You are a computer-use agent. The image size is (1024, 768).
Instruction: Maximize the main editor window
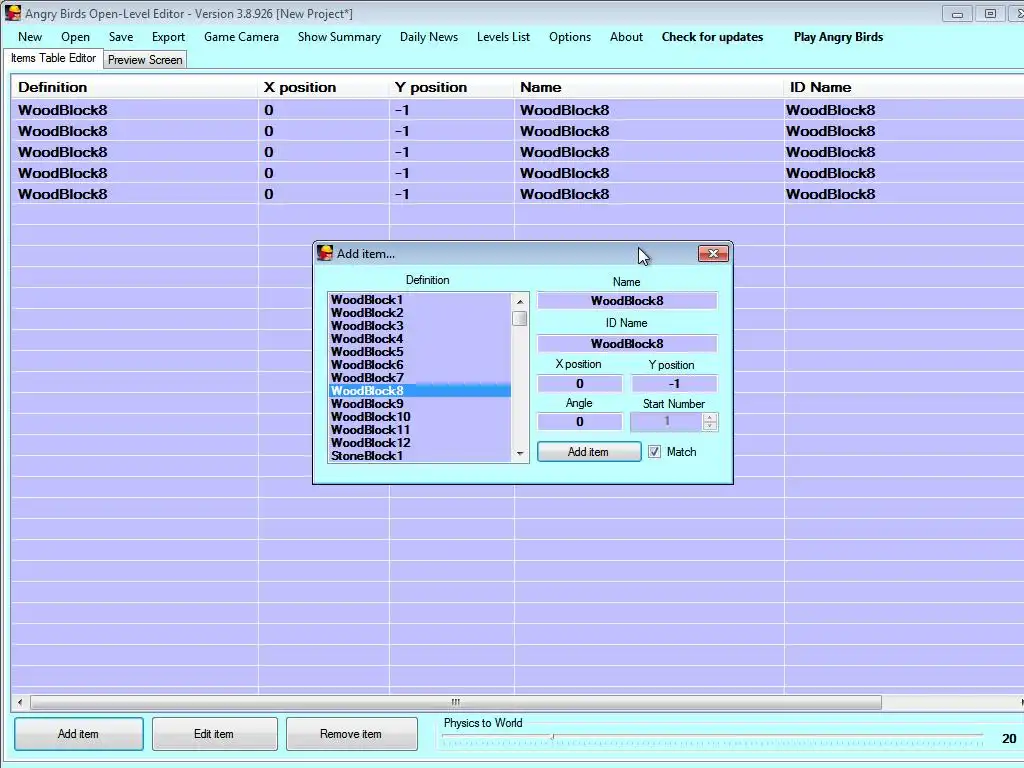(990, 14)
